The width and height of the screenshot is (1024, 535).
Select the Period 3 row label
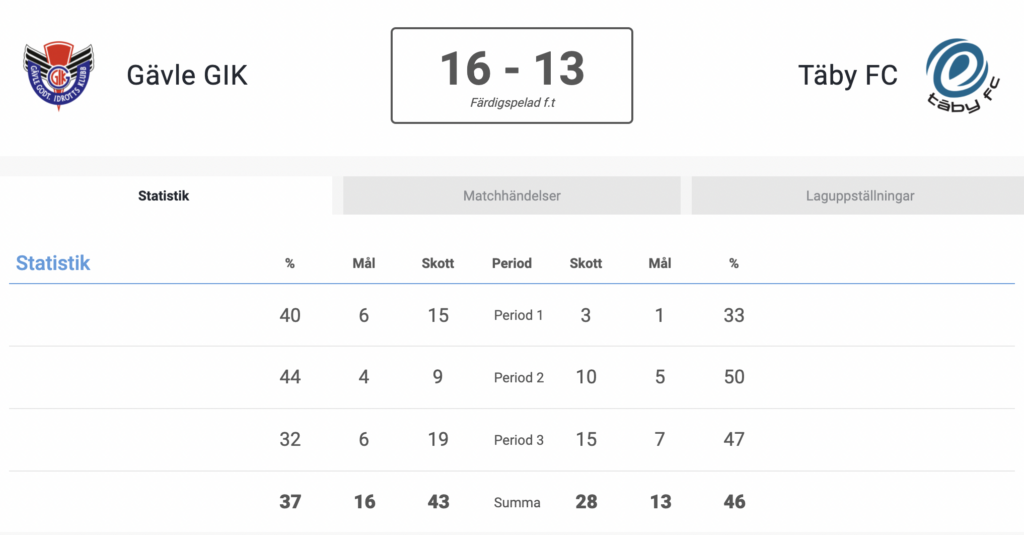519,440
